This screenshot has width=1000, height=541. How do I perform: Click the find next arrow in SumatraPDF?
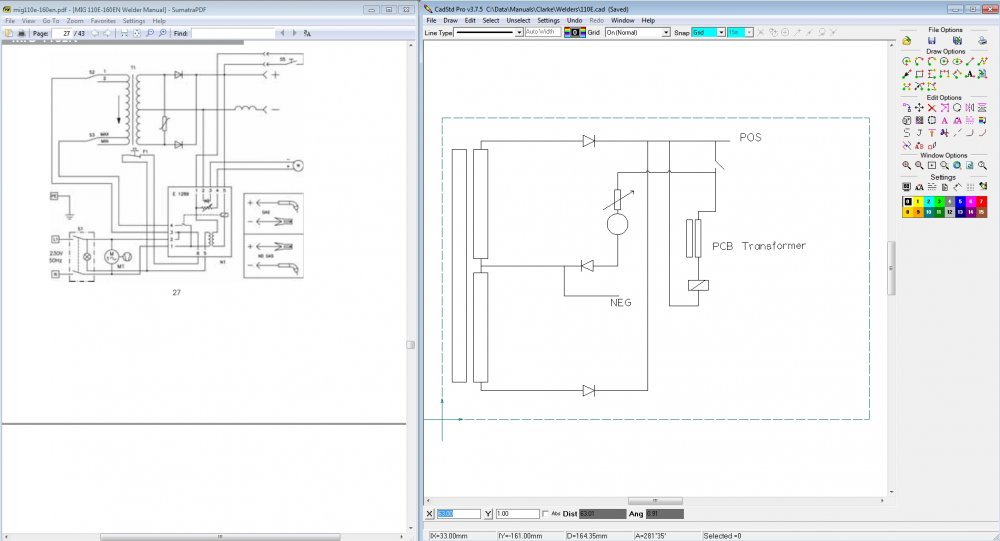click(x=294, y=33)
